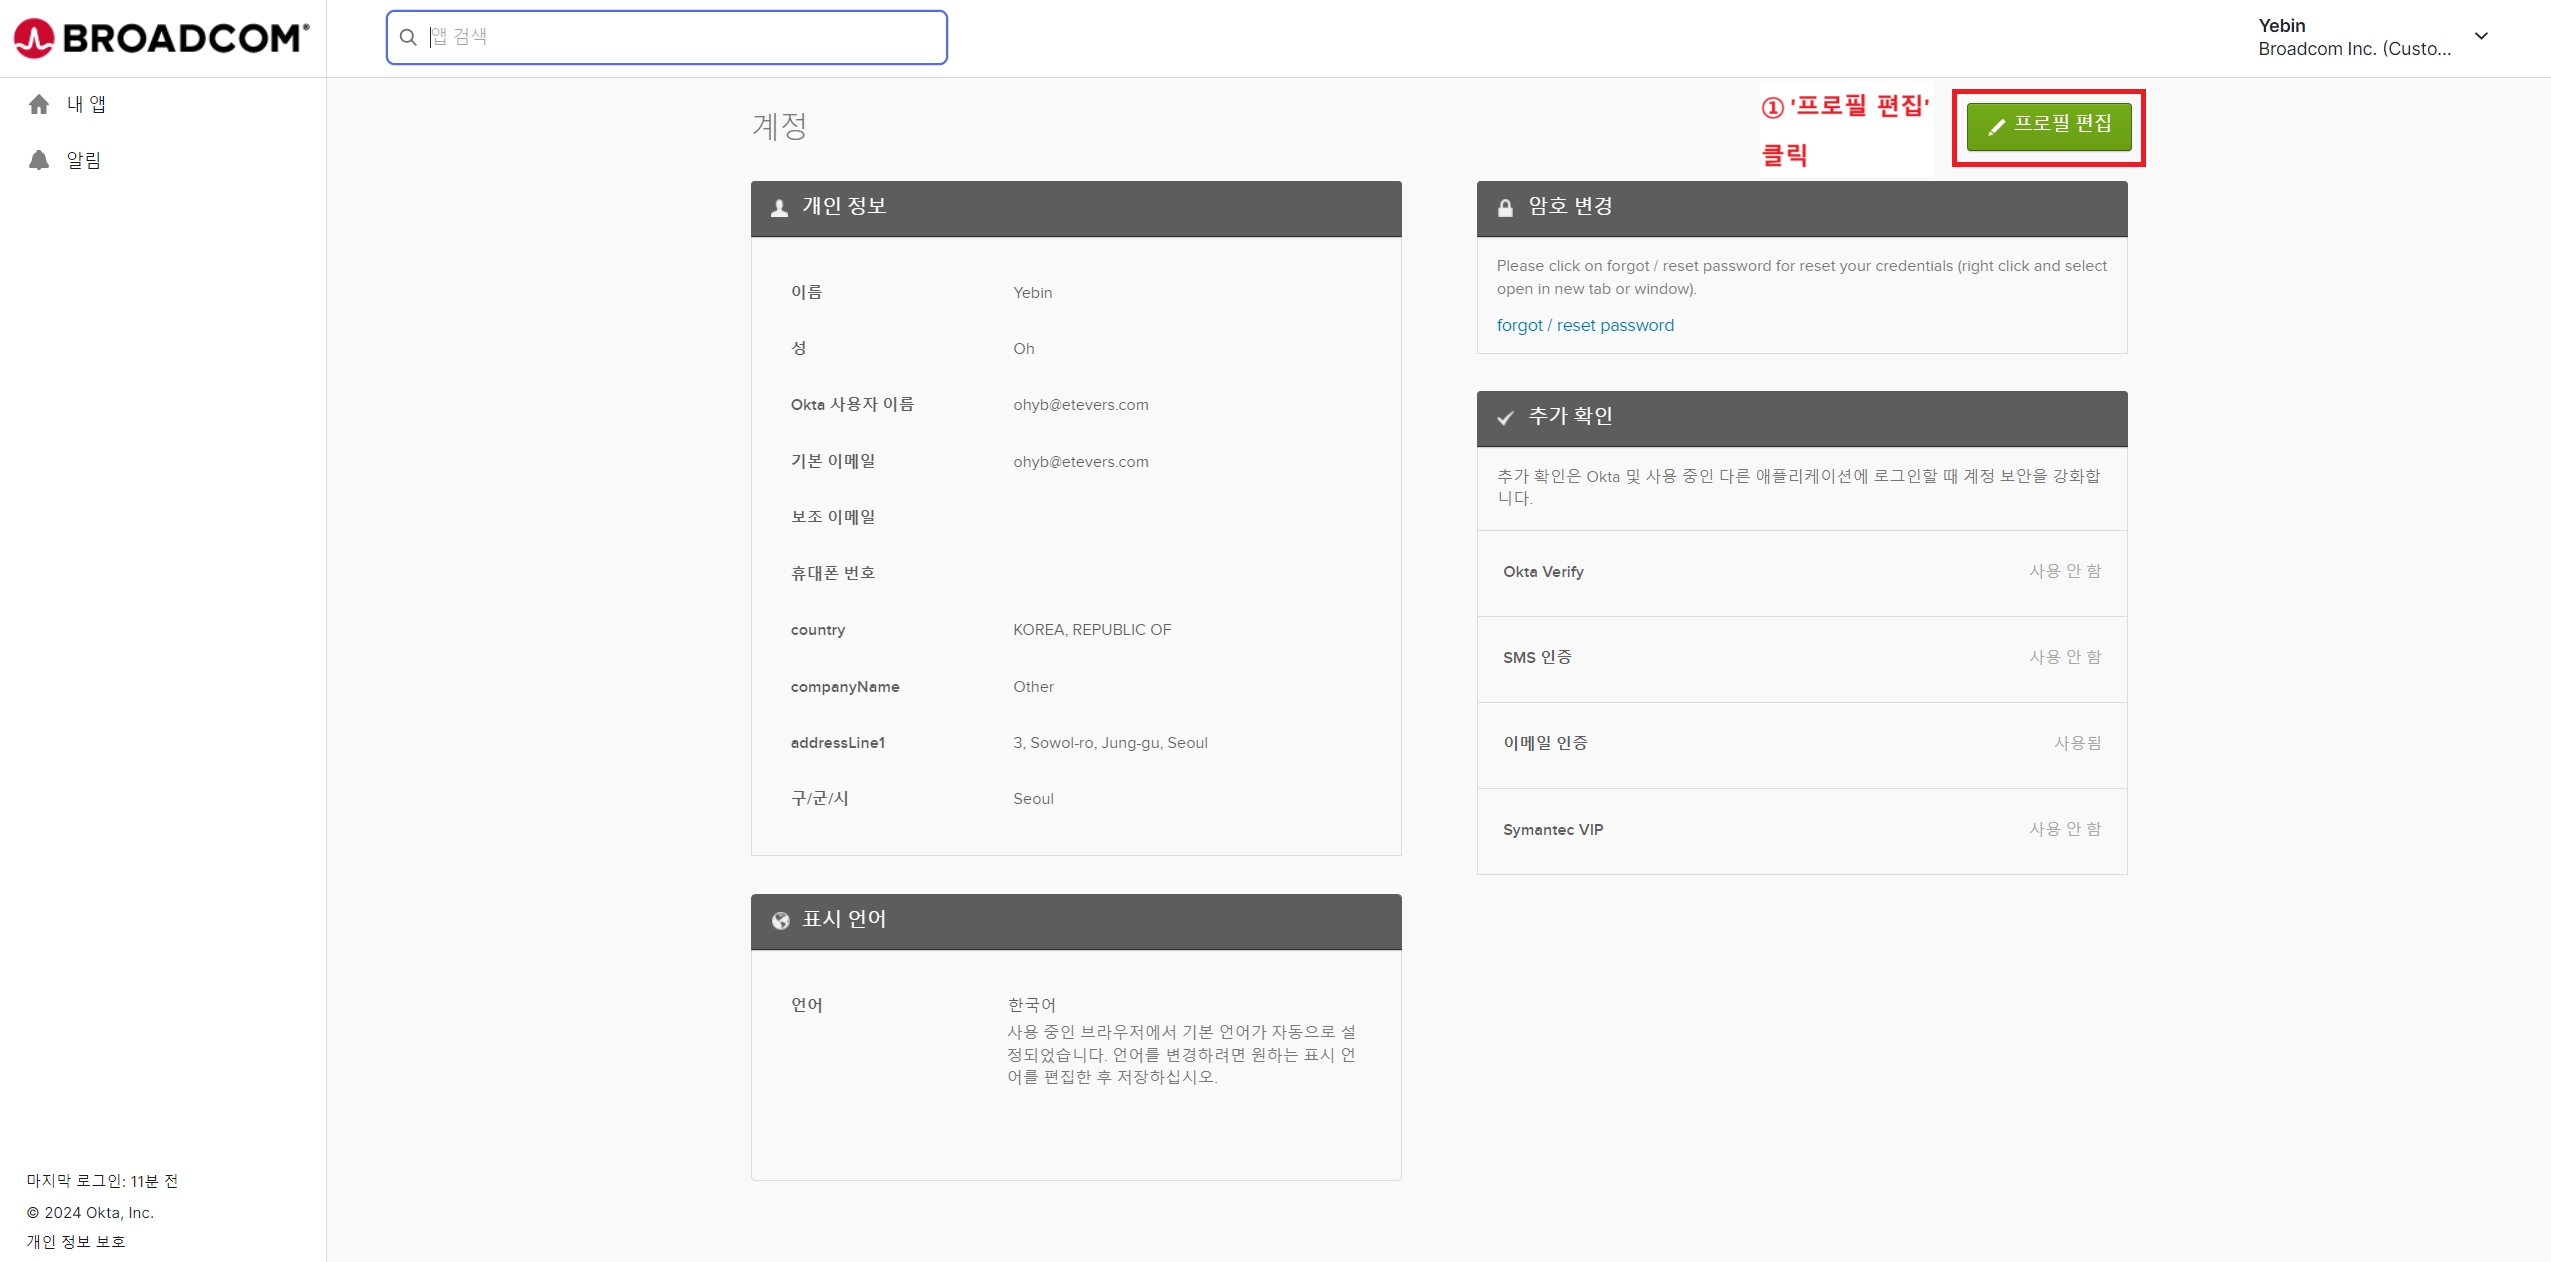Screen dimensions: 2551x1262
Task: Click the lock icon in 암호 변경 header
Action: [x=1505, y=208]
